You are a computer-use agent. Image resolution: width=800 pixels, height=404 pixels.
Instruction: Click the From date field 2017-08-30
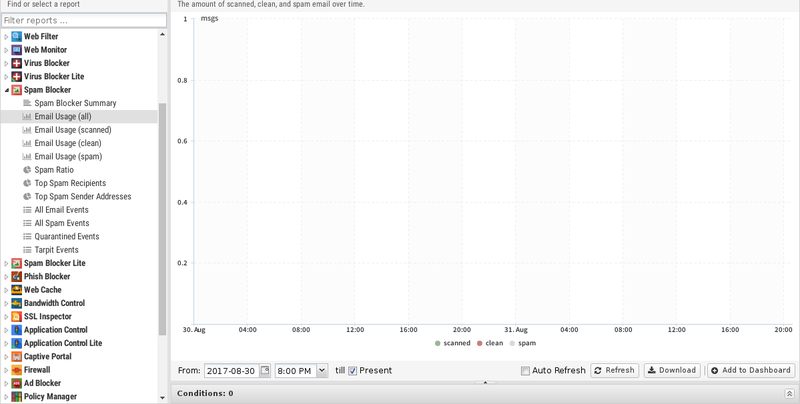(232, 371)
